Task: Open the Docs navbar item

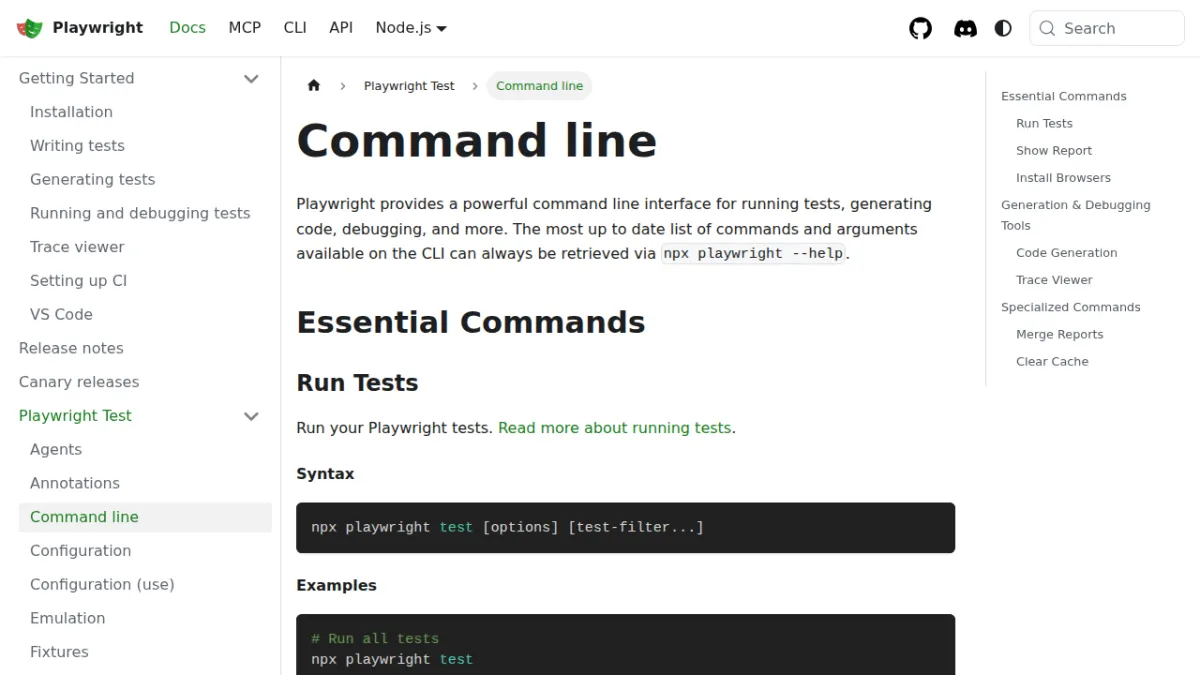Action: click(187, 28)
